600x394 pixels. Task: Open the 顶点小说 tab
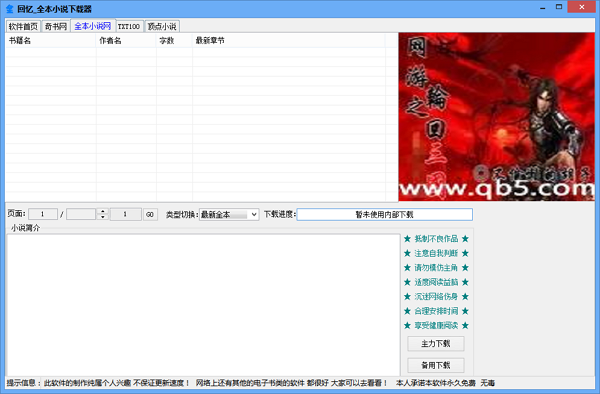[x=162, y=26]
